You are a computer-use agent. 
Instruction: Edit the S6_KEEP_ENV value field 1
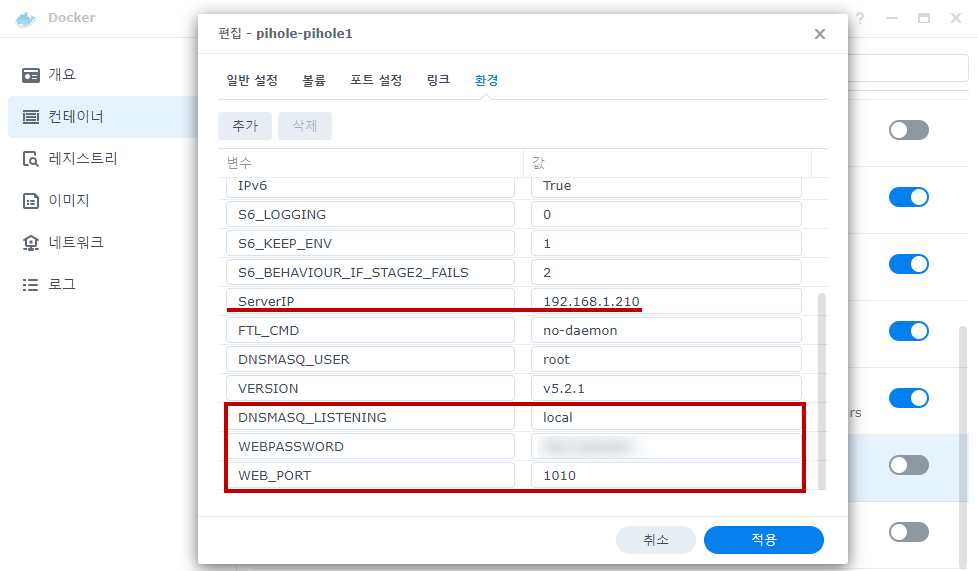(666, 243)
